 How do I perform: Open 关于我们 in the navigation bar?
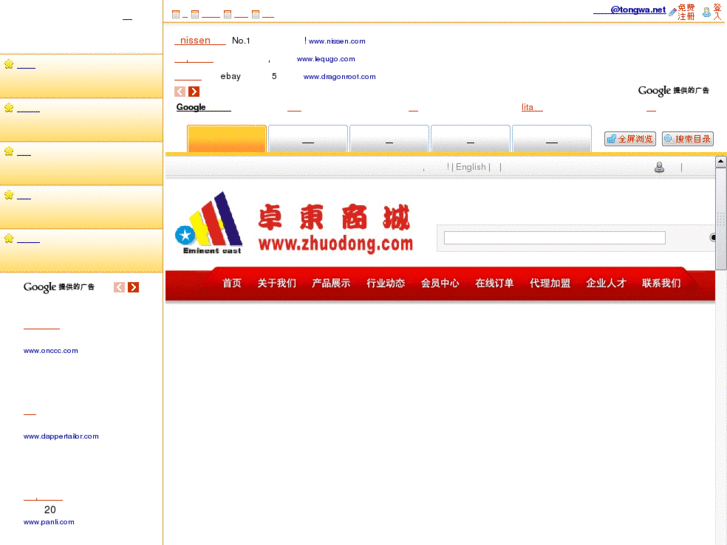coord(277,283)
